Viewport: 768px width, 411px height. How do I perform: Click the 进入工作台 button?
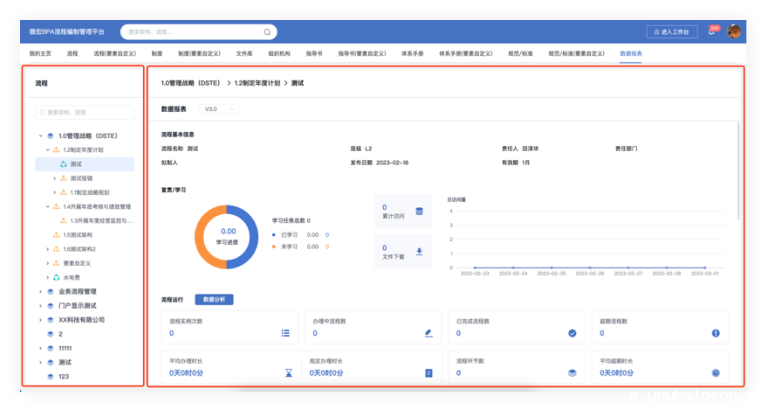pyautogui.click(x=672, y=32)
